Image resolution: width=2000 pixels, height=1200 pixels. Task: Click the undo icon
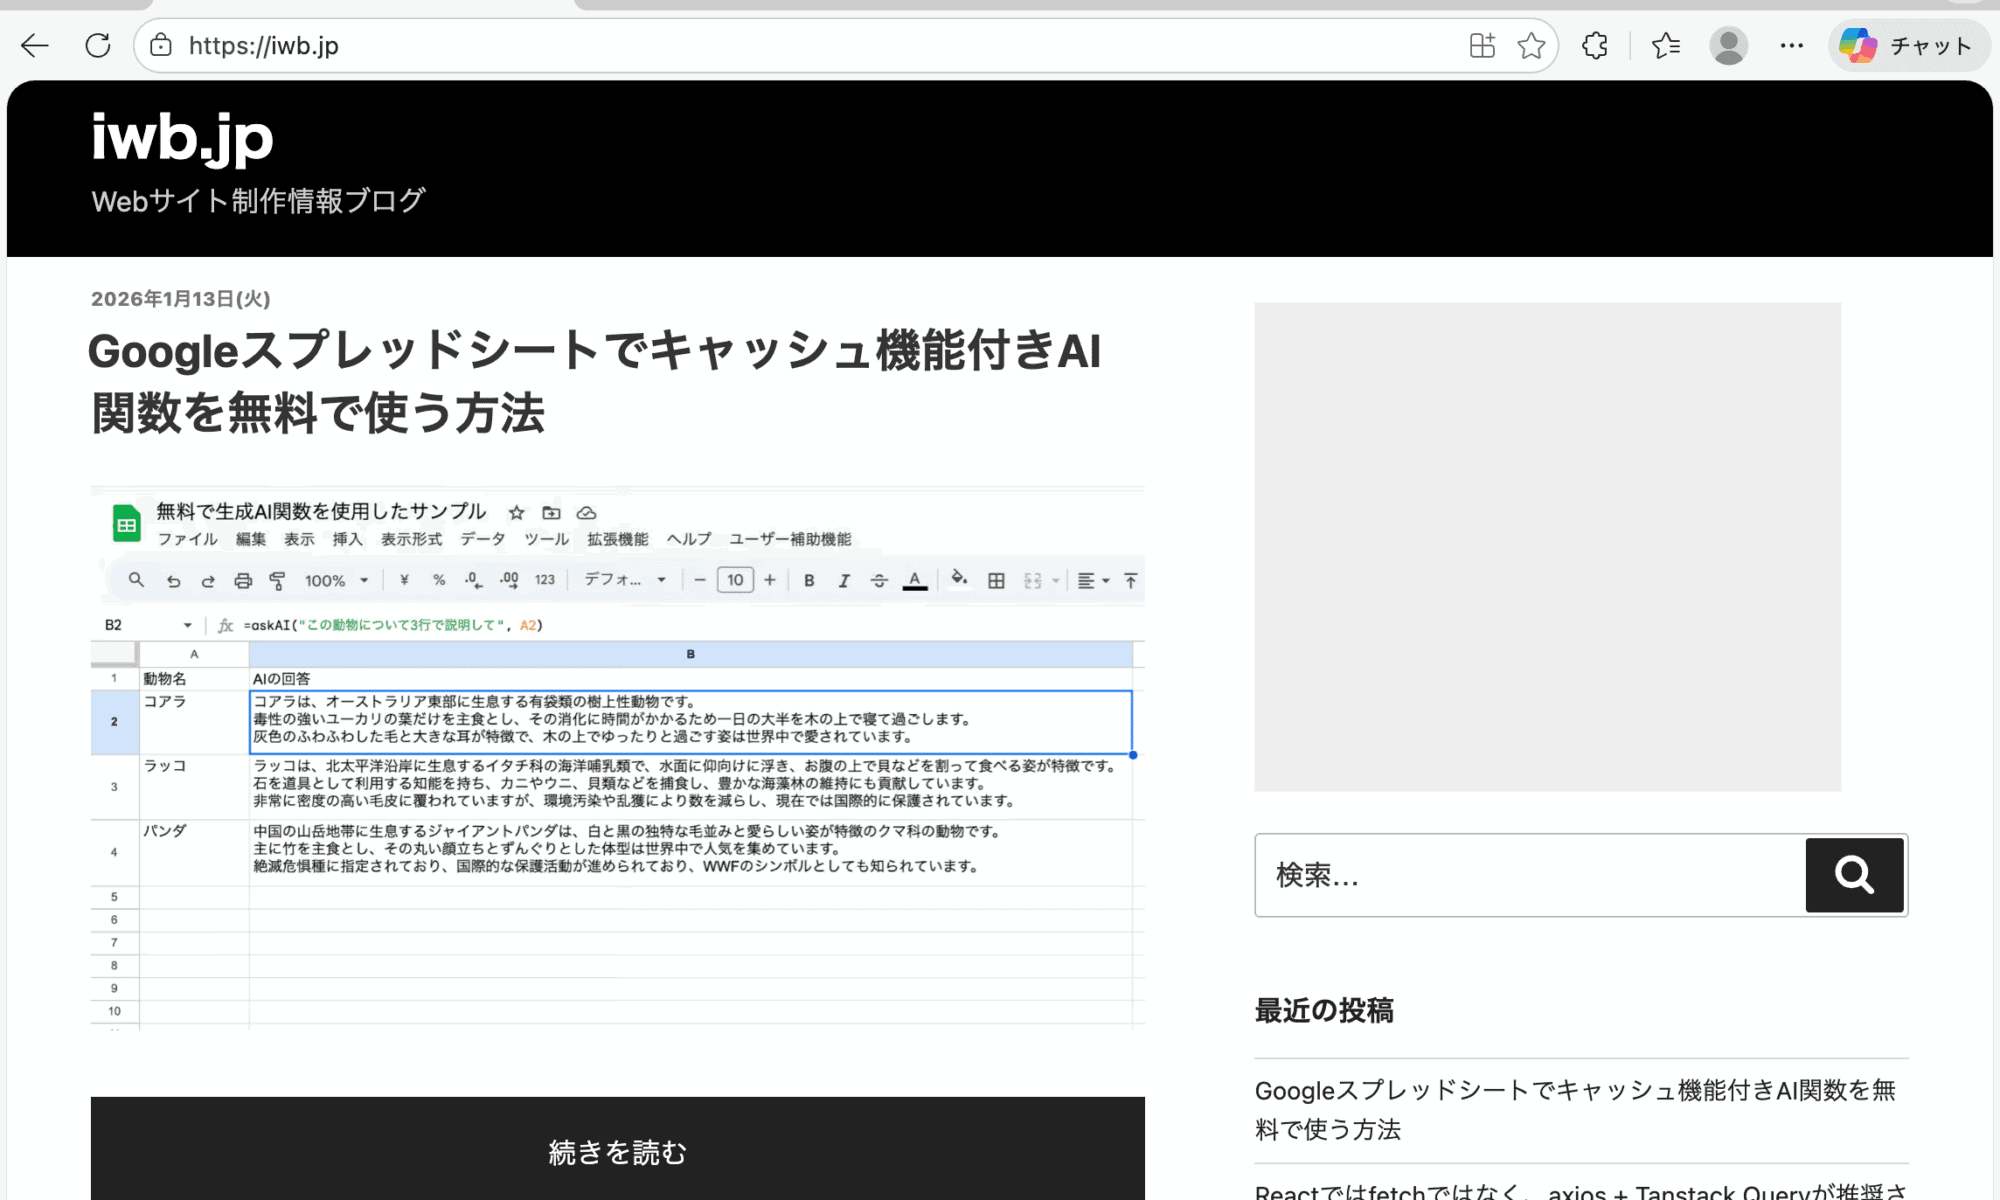click(x=175, y=580)
